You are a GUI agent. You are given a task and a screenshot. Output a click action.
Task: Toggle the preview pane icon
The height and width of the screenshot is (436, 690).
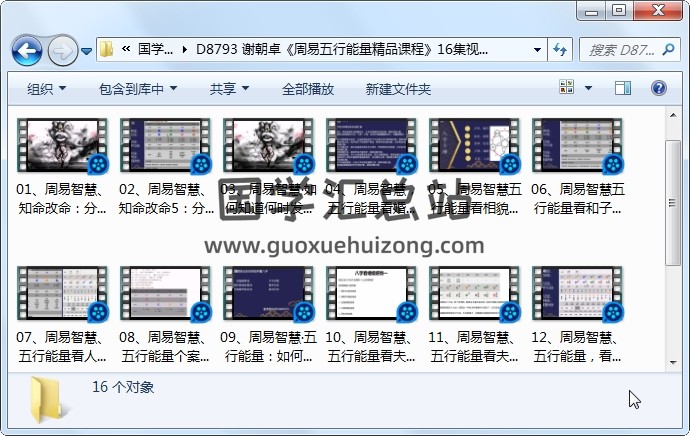point(624,89)
